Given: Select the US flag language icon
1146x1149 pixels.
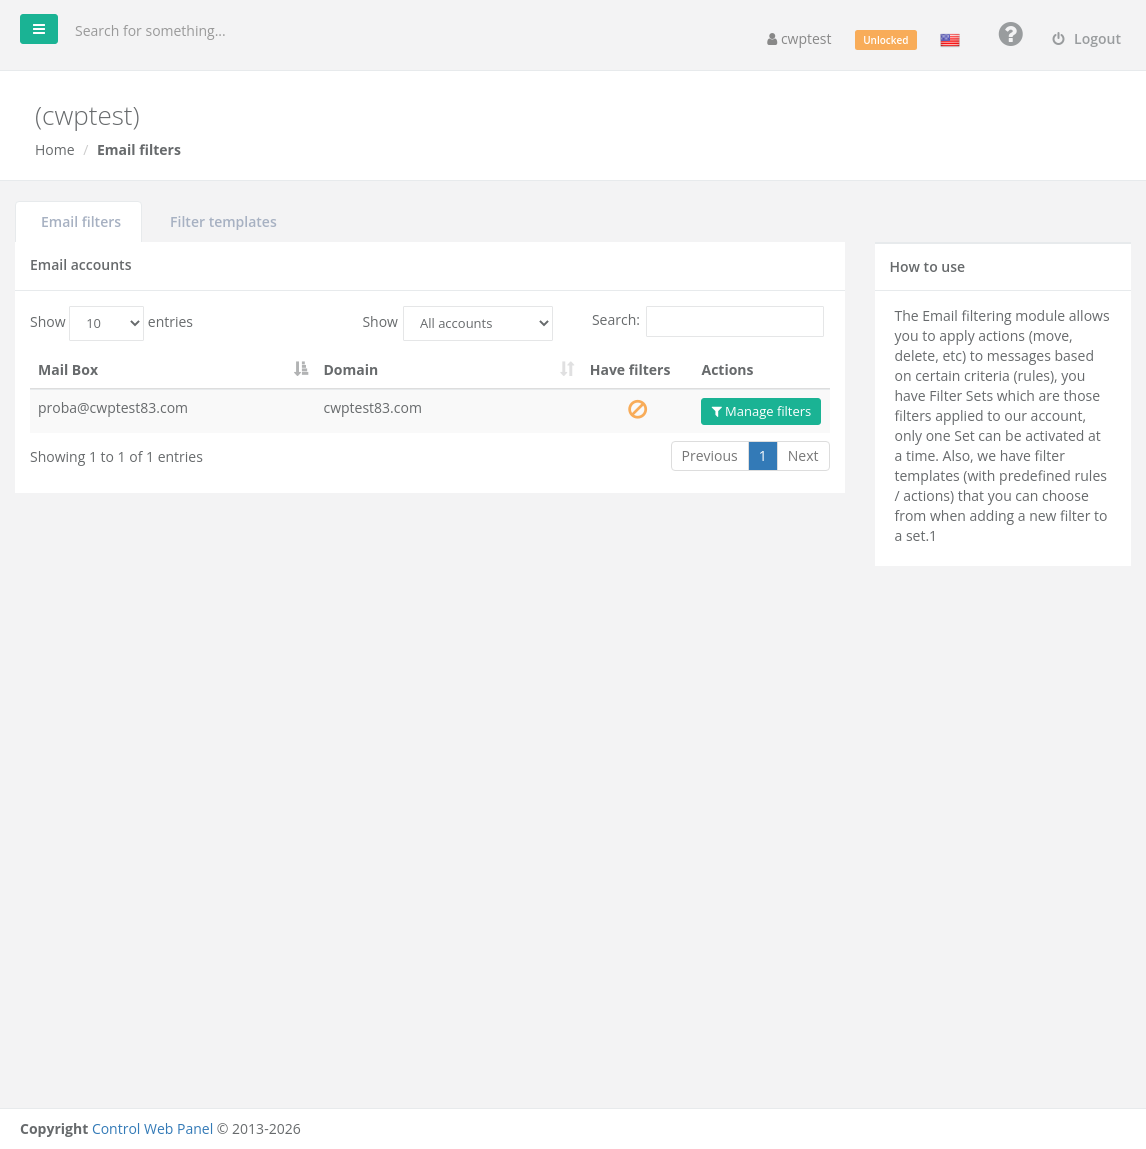Looking at the screenshot, I should pyautogui.click(x=950, y=40).
